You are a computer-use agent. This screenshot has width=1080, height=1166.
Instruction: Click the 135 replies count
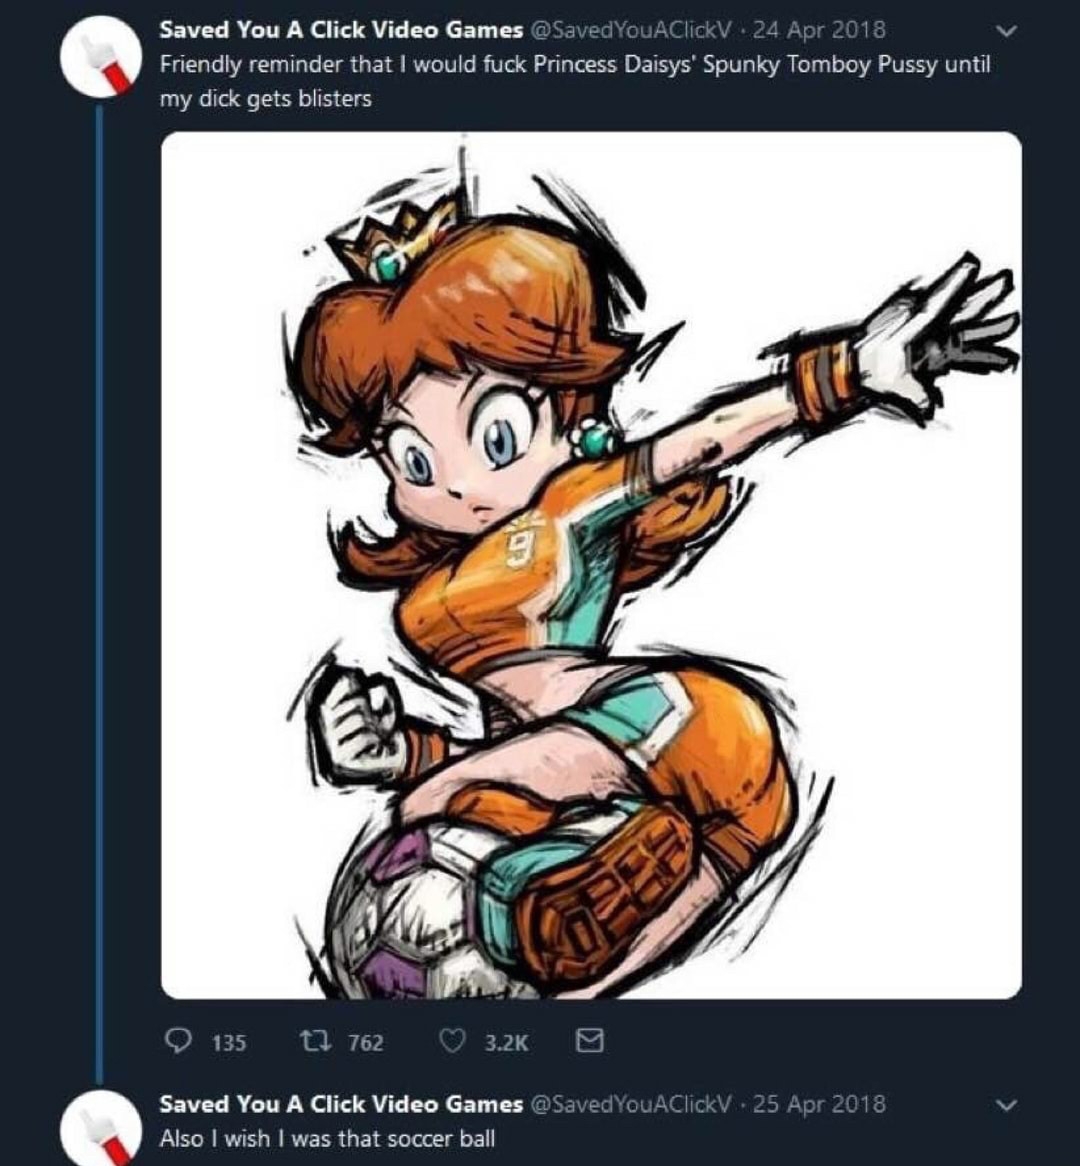pyautogui.click(x=229, y=1043)
